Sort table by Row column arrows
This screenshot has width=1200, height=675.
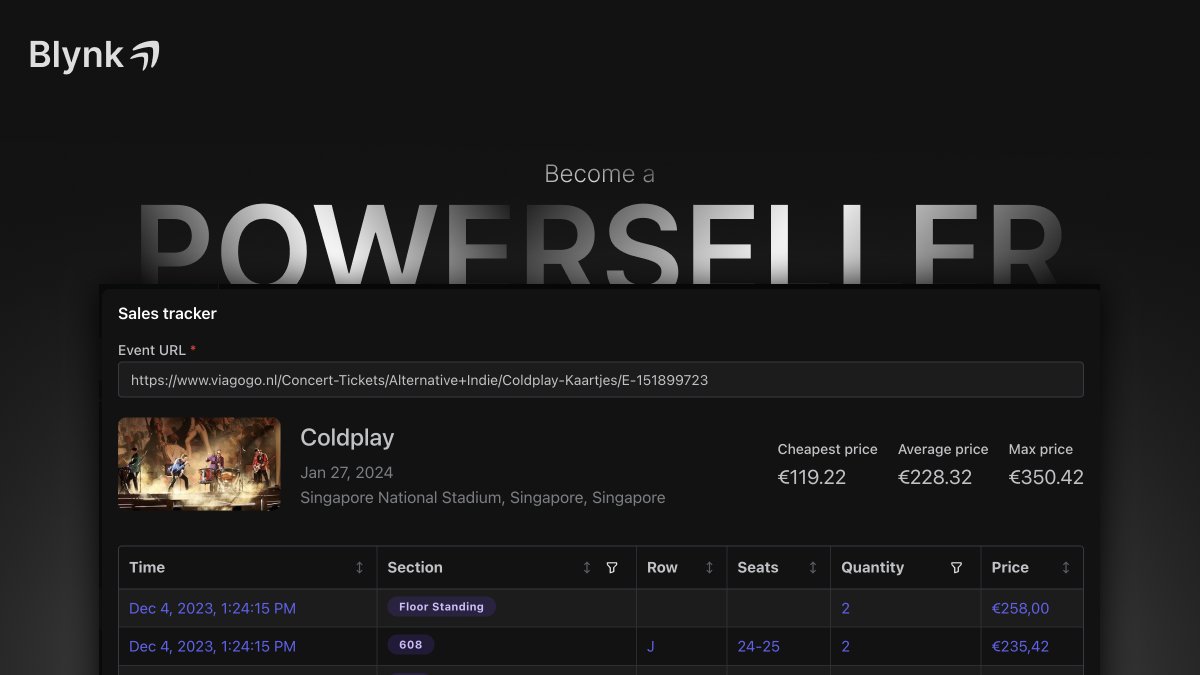(710, 567)
